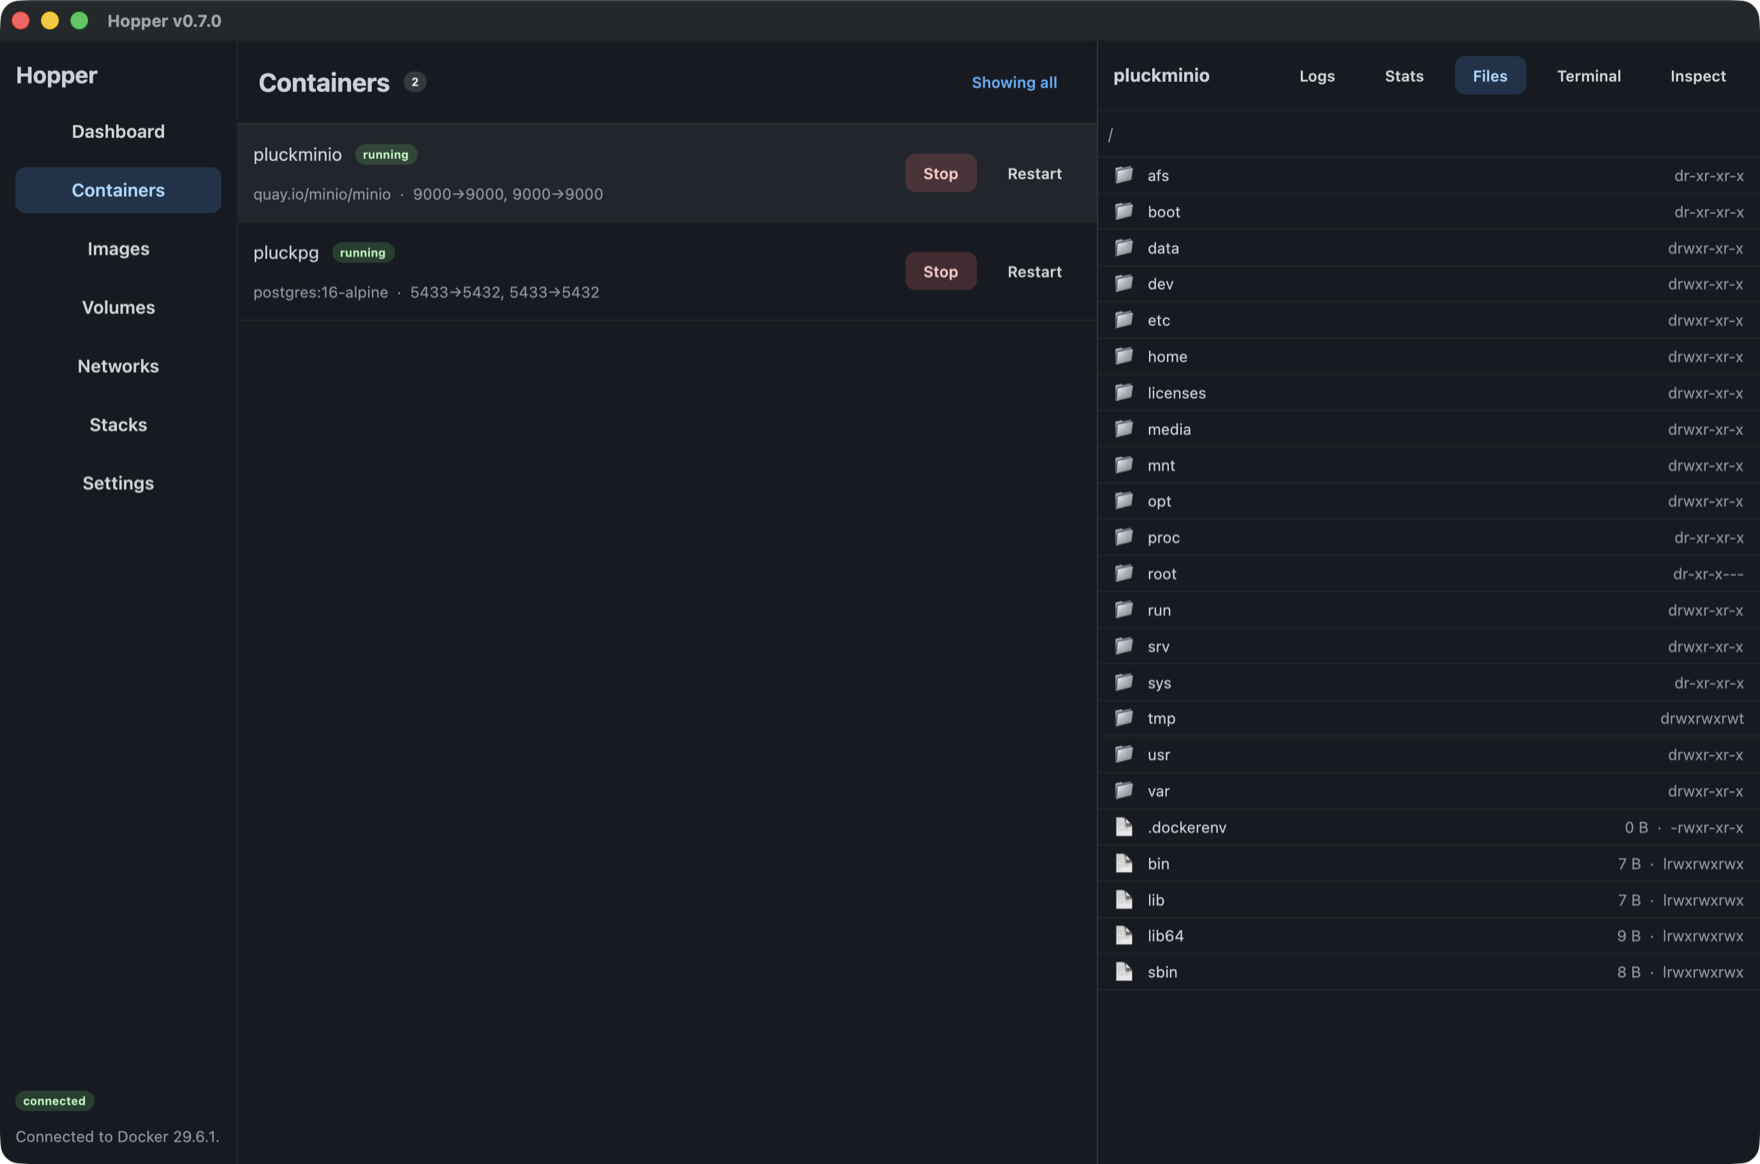This screenshot has width=1760, height=1164.
Task: Click the media folder icon
Action: [x=1124, y=428]
